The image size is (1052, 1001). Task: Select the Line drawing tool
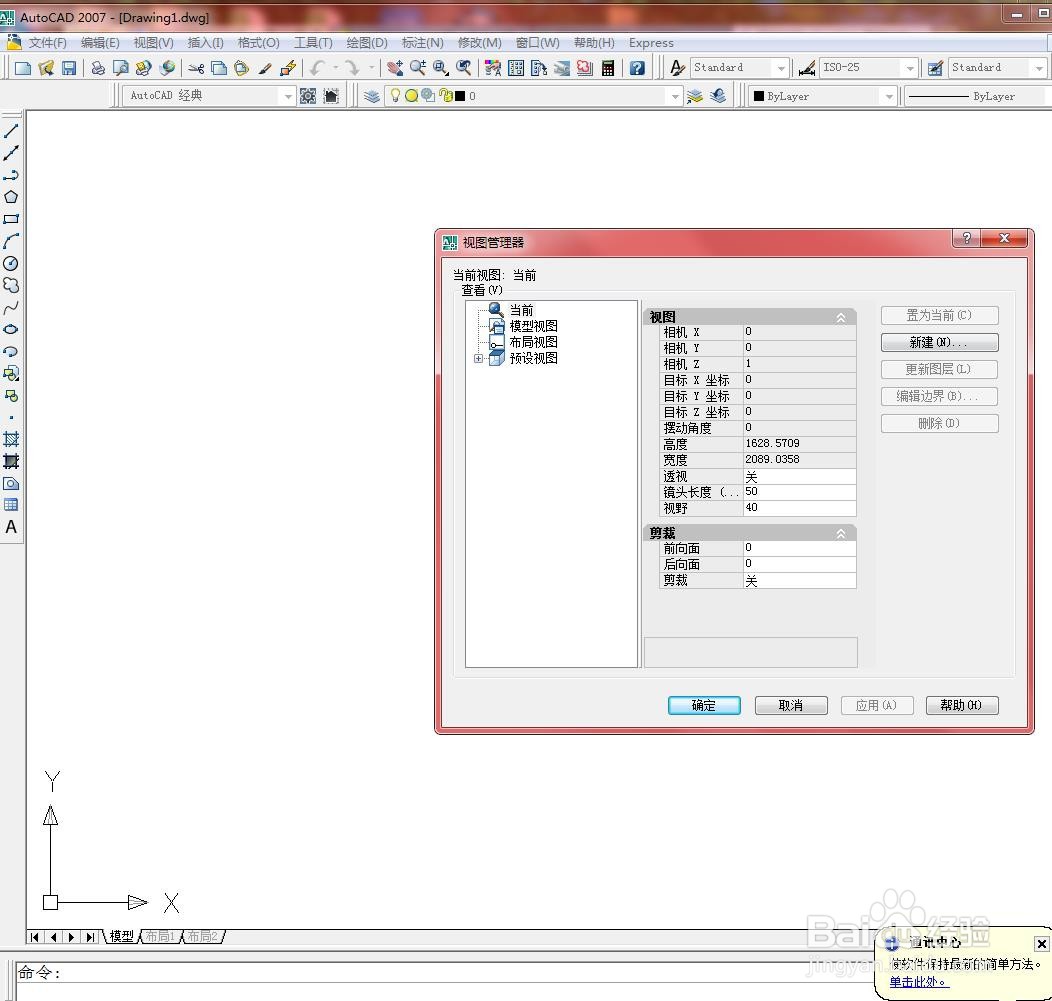coord(11,131)
